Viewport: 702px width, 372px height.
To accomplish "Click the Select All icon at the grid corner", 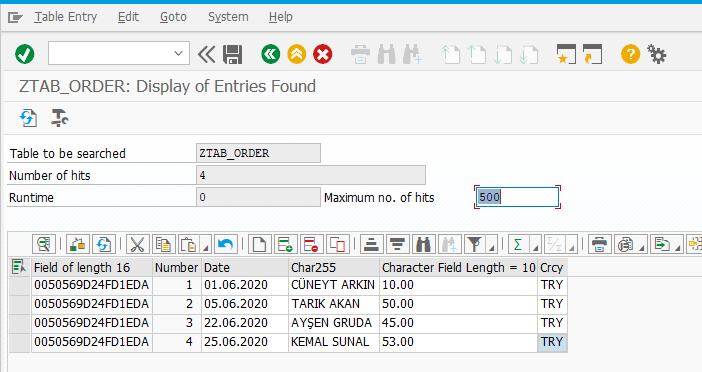I will click(19, 267).
